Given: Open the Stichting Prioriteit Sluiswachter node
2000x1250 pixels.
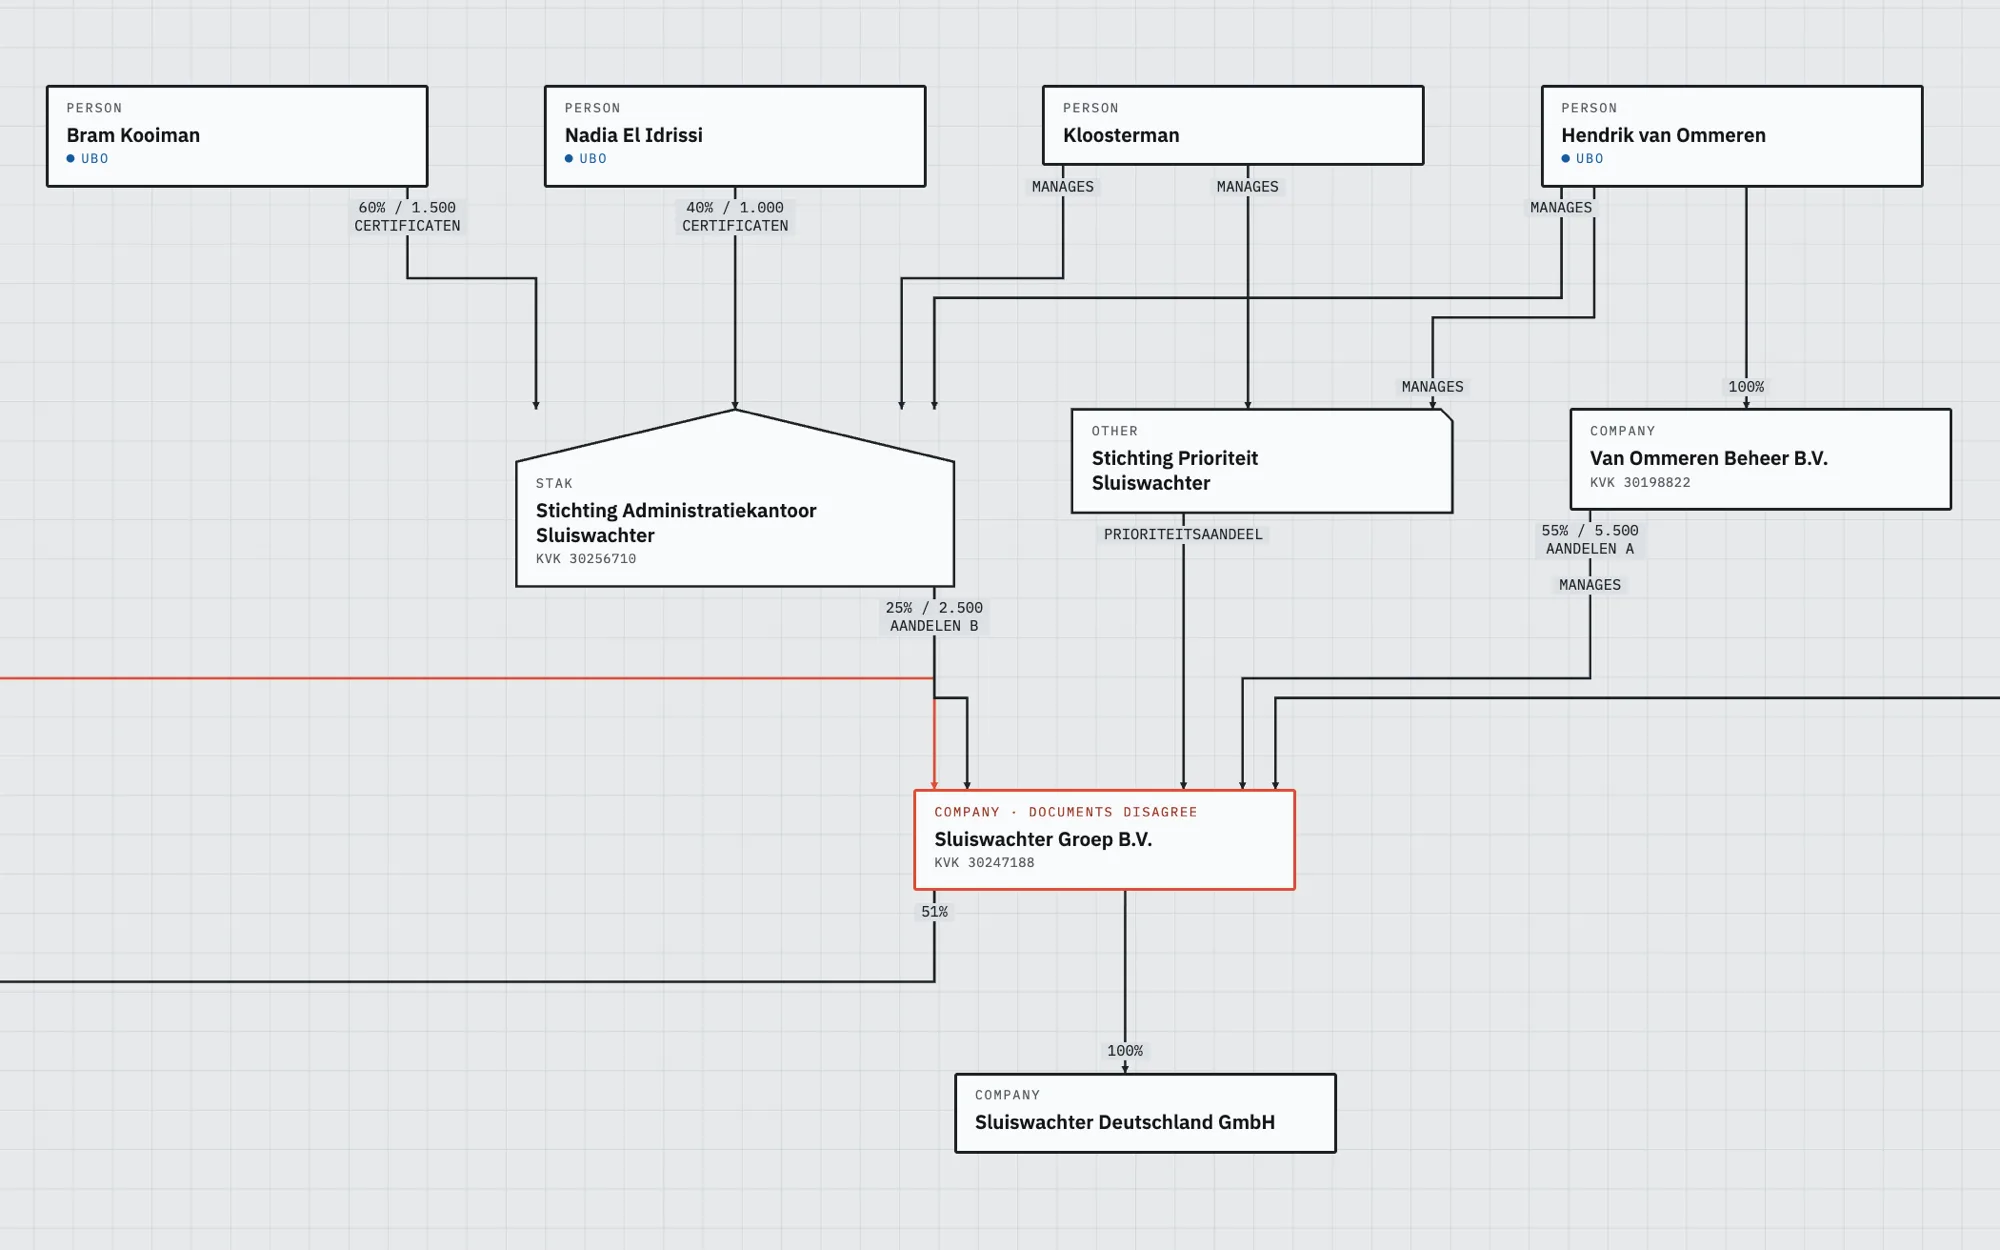Looking at the screenshot, I should pos(1262,461).
